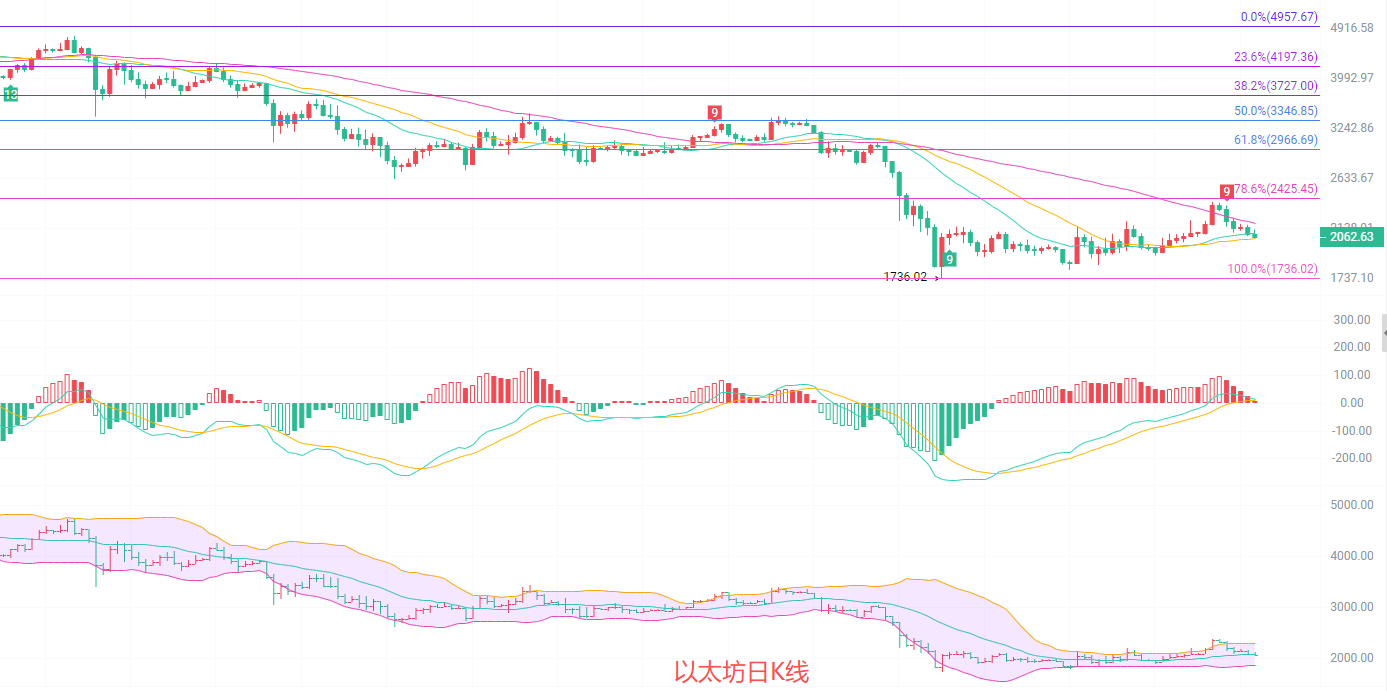Click the green 9 marker at the 1736 low
Image resolution: width=1387 pixels, height=691 pixels.
pos(949,259)
